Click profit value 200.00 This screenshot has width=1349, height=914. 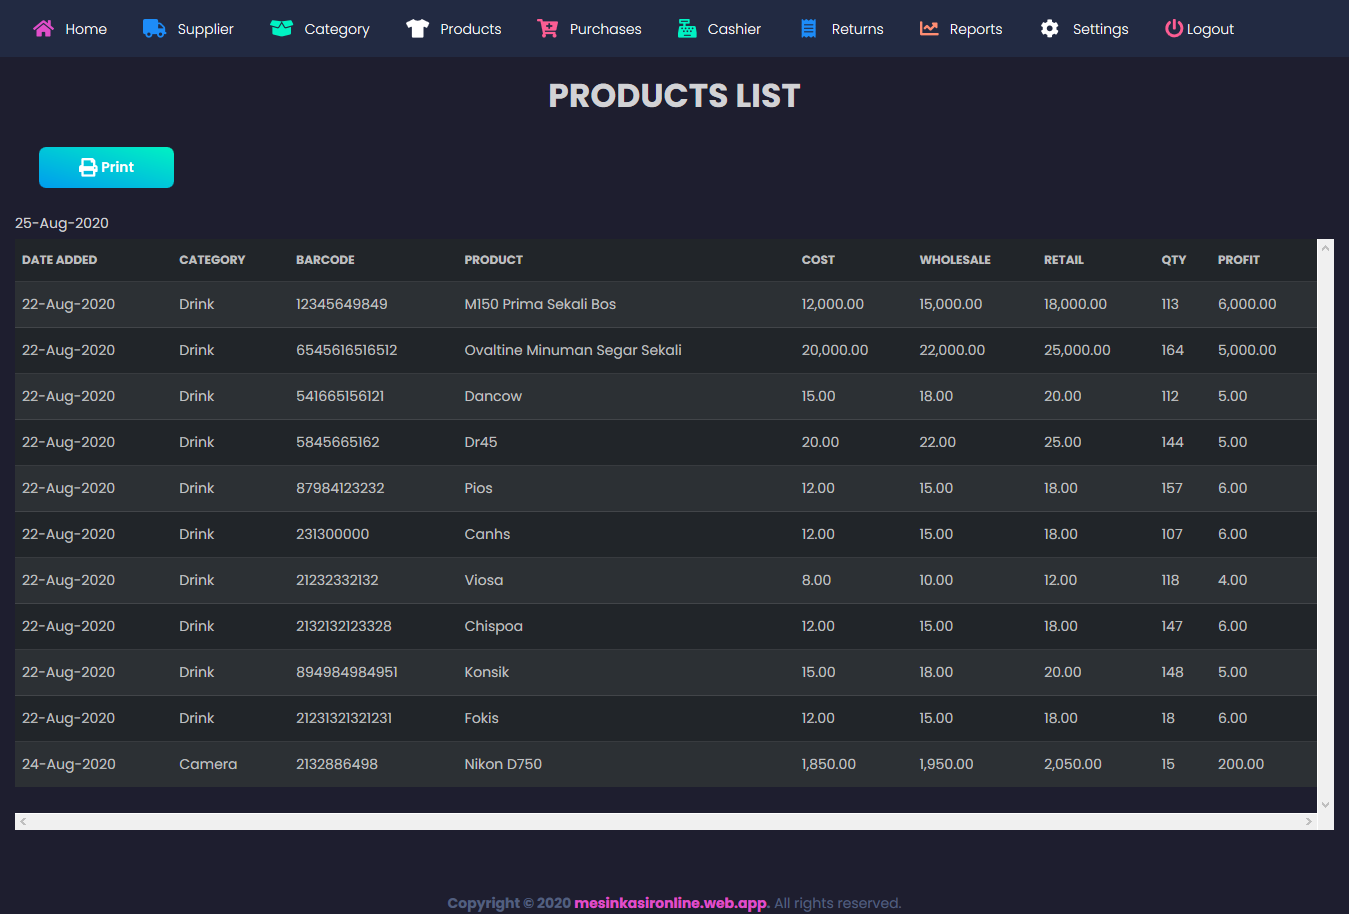point(1241,764)
